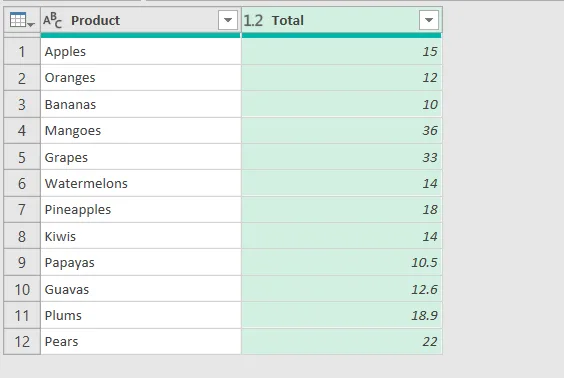Click the Pears cell
Screen dimensions: 564x378
(x=141, y=342)
